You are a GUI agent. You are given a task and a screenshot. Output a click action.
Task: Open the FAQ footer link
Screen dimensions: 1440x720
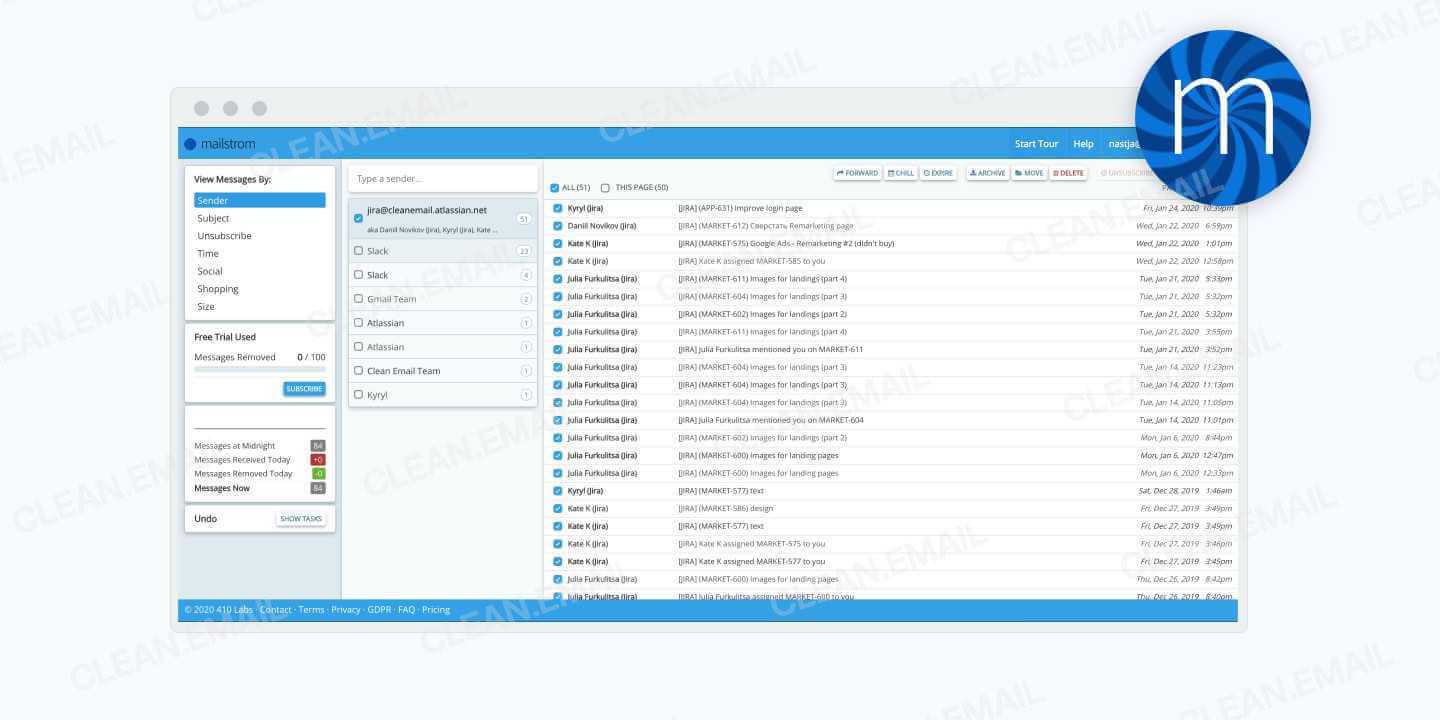tap(406, 610)
